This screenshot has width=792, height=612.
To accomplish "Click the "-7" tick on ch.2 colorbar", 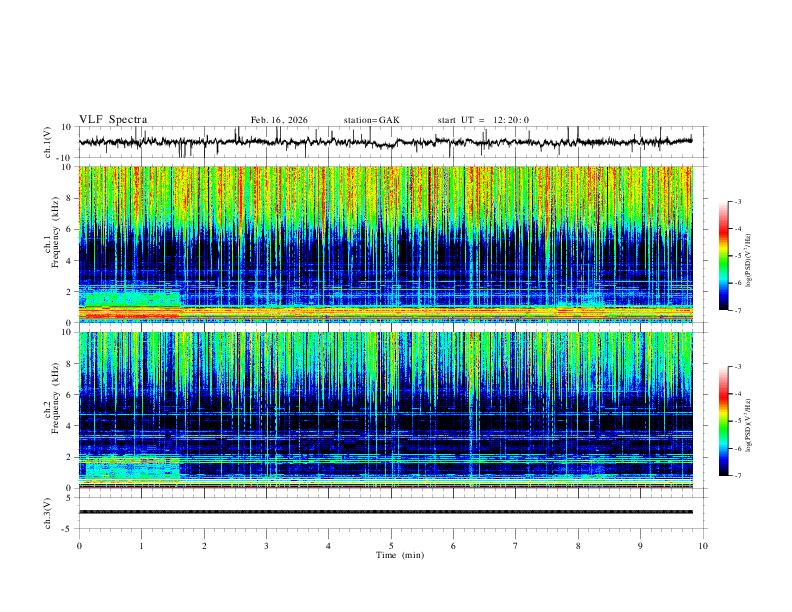I will (738, 476).
